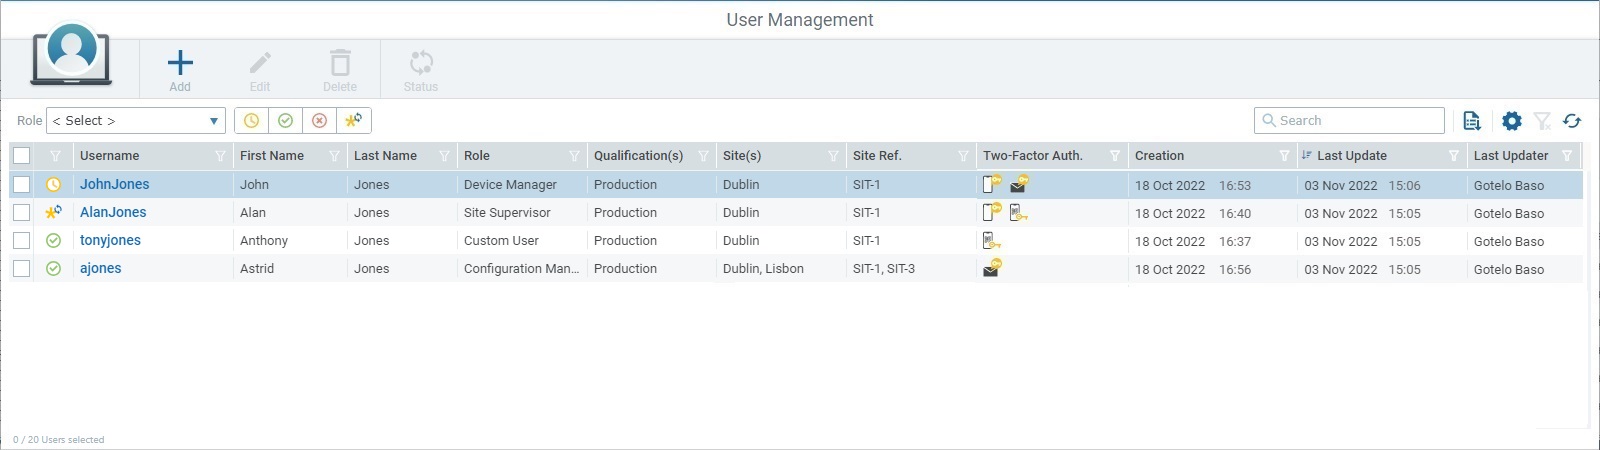Click ajones active status check icon
1600x450 pixels.
pos(54,269)
